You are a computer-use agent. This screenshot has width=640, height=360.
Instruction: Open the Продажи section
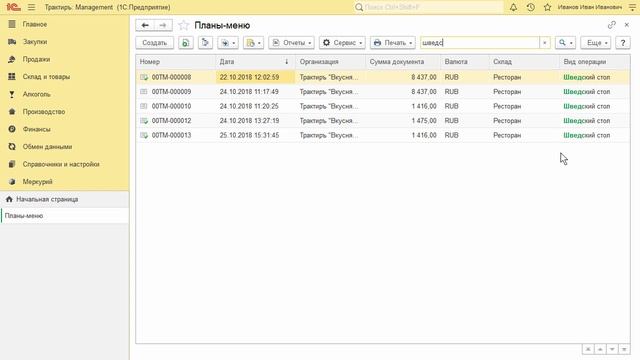click(x=36, y=60)
